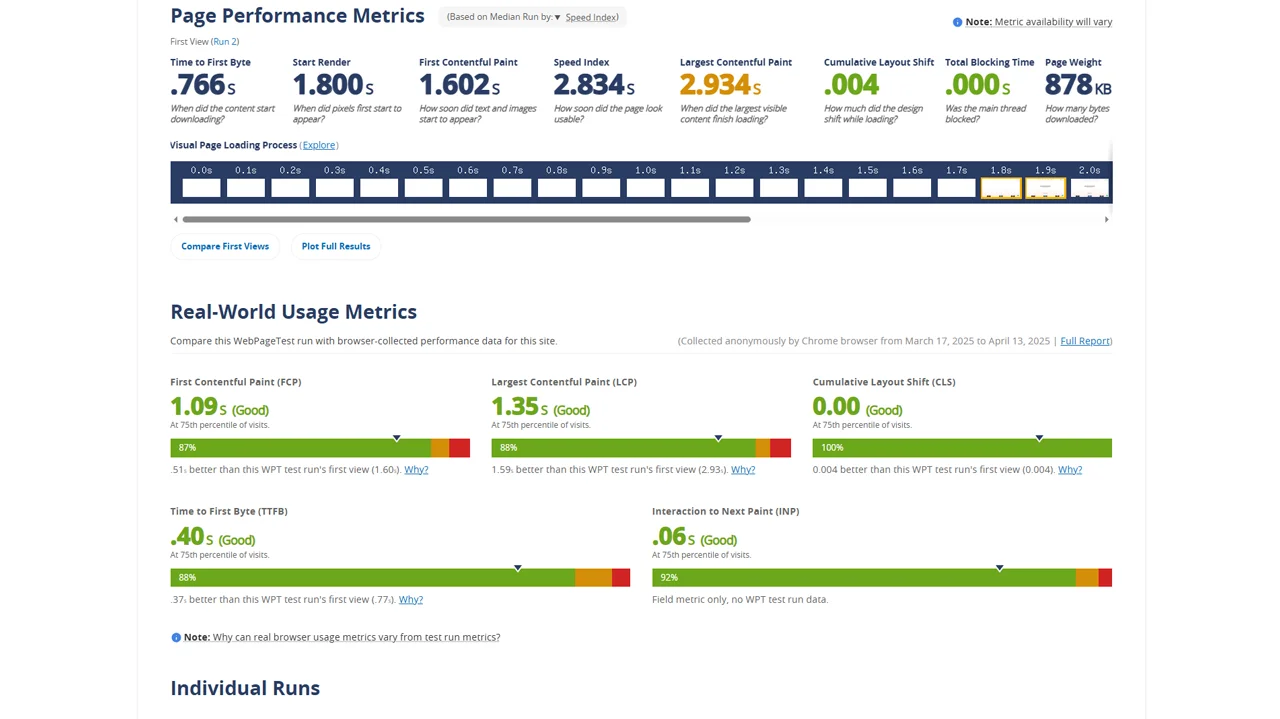Image resolution: width=1280 pixels, height=719 pixels.
Task: Click the info icon beside Metric availability note
Action: pyautogui.click(x=957, y=22)
